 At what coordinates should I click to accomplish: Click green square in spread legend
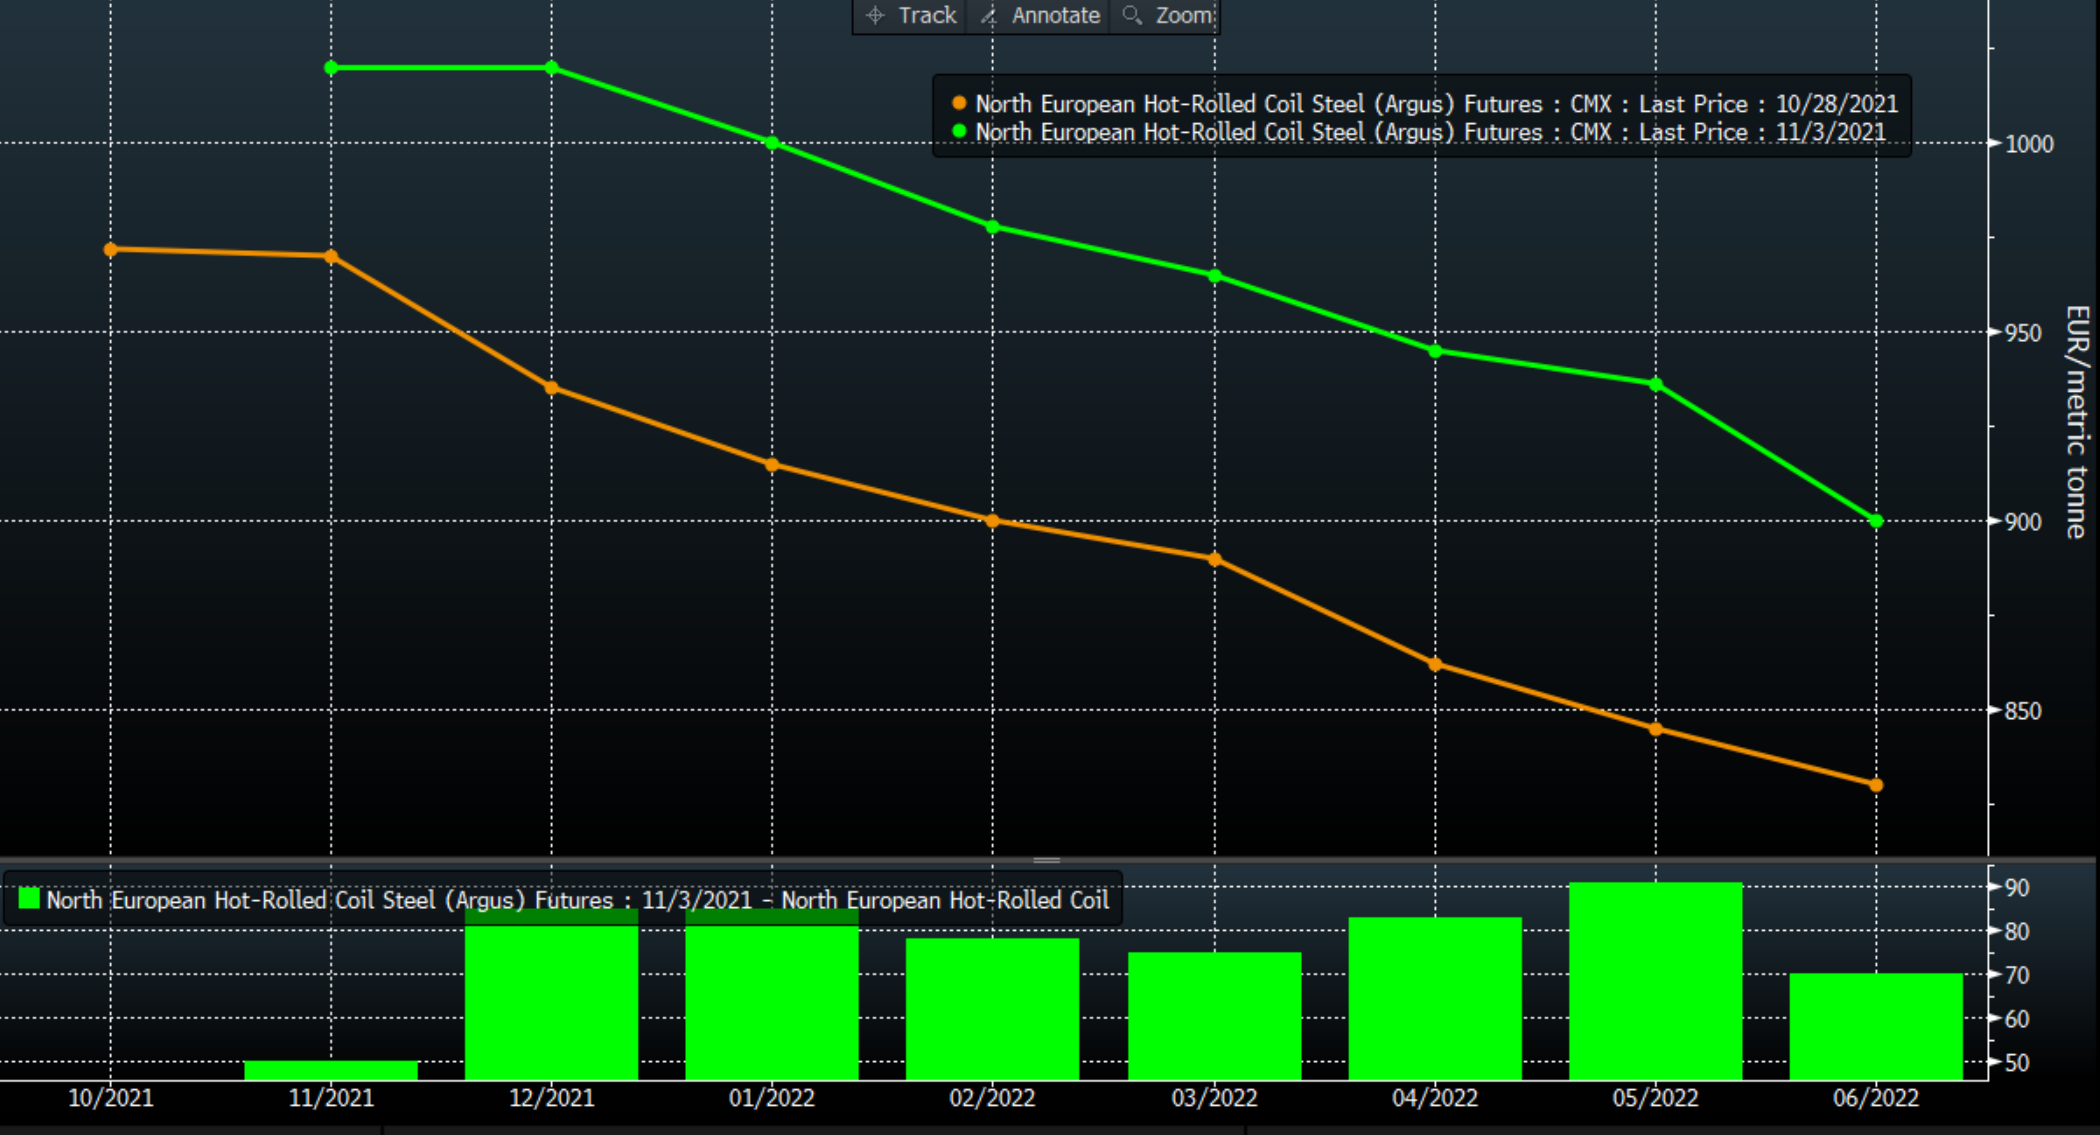tap(29, 899)
